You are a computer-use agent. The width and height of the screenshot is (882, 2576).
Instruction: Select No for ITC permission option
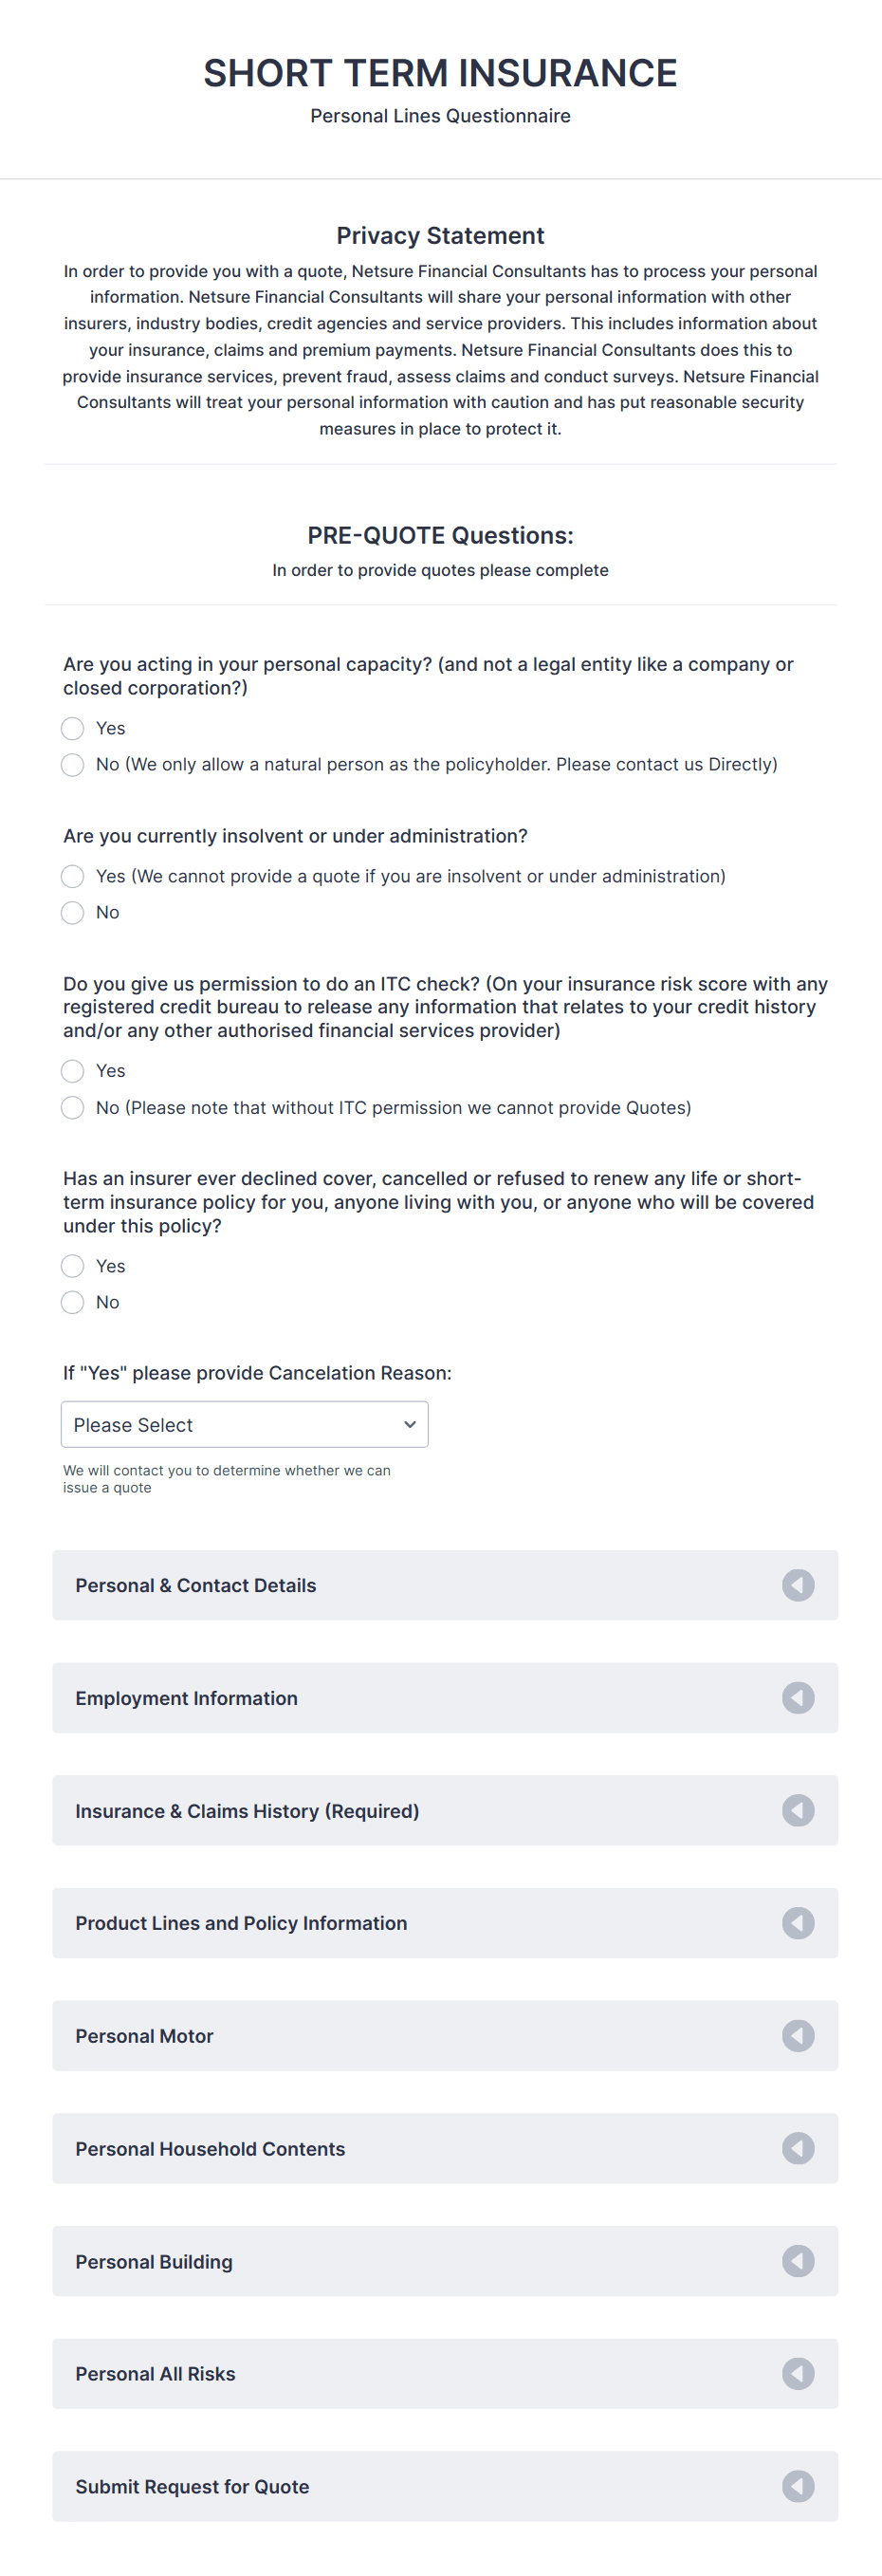pyautogui.click(x=73, y=1108)
